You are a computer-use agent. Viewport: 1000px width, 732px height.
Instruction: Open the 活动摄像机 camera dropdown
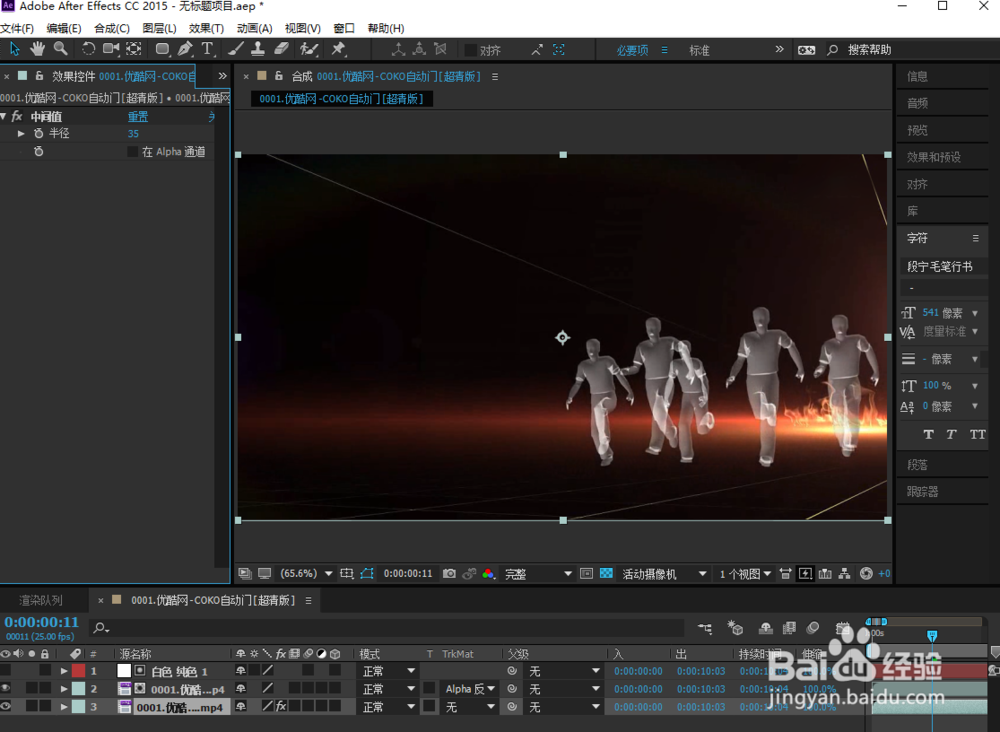(664, 574)
